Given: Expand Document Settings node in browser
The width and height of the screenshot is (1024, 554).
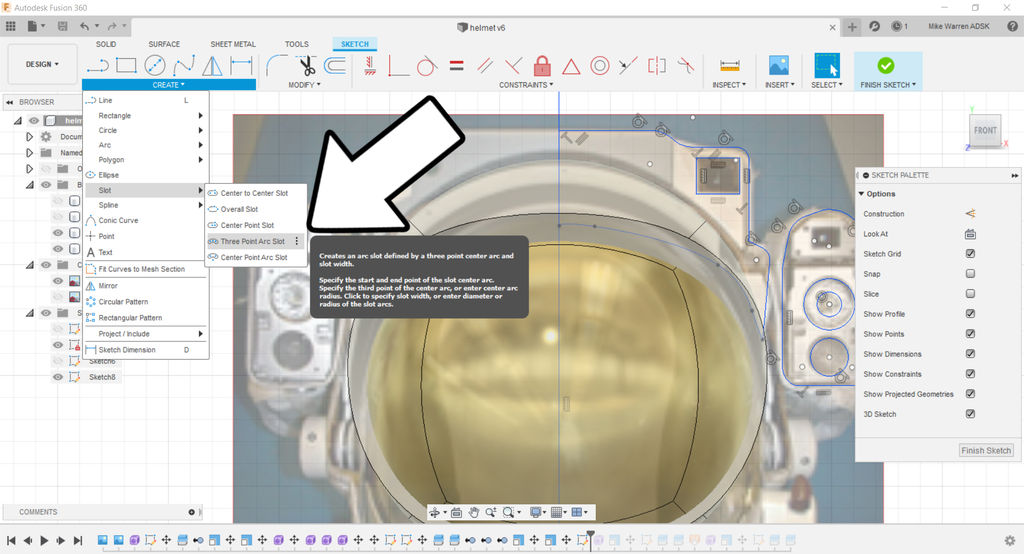Looking at the screenshot, I should (29, 137).
